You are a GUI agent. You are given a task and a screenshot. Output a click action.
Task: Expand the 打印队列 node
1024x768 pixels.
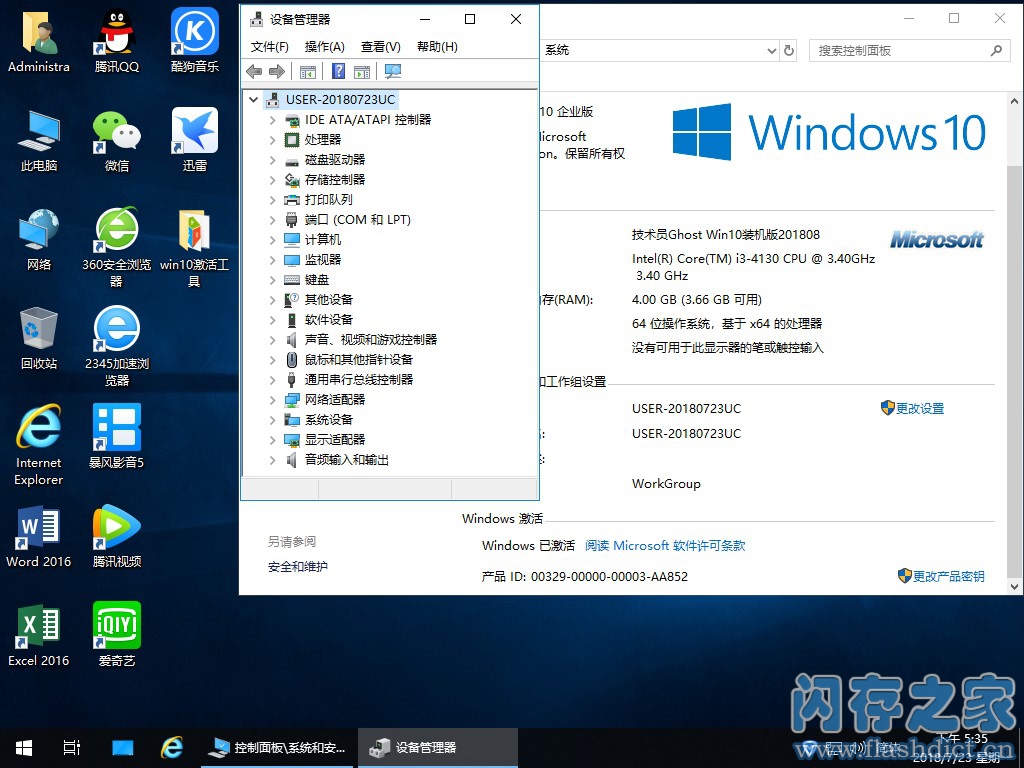click(272, 200)
